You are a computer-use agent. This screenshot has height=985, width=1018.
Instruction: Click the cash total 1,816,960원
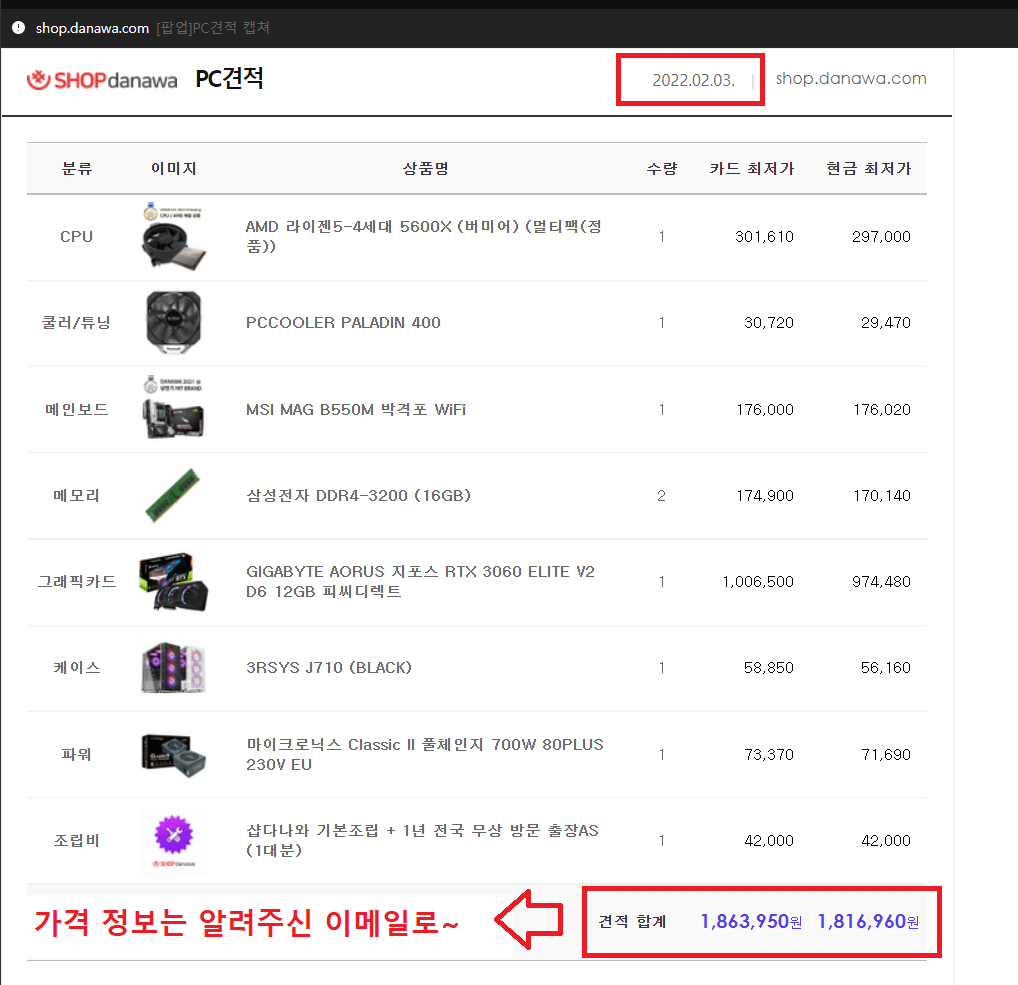(x=868, y=921)
